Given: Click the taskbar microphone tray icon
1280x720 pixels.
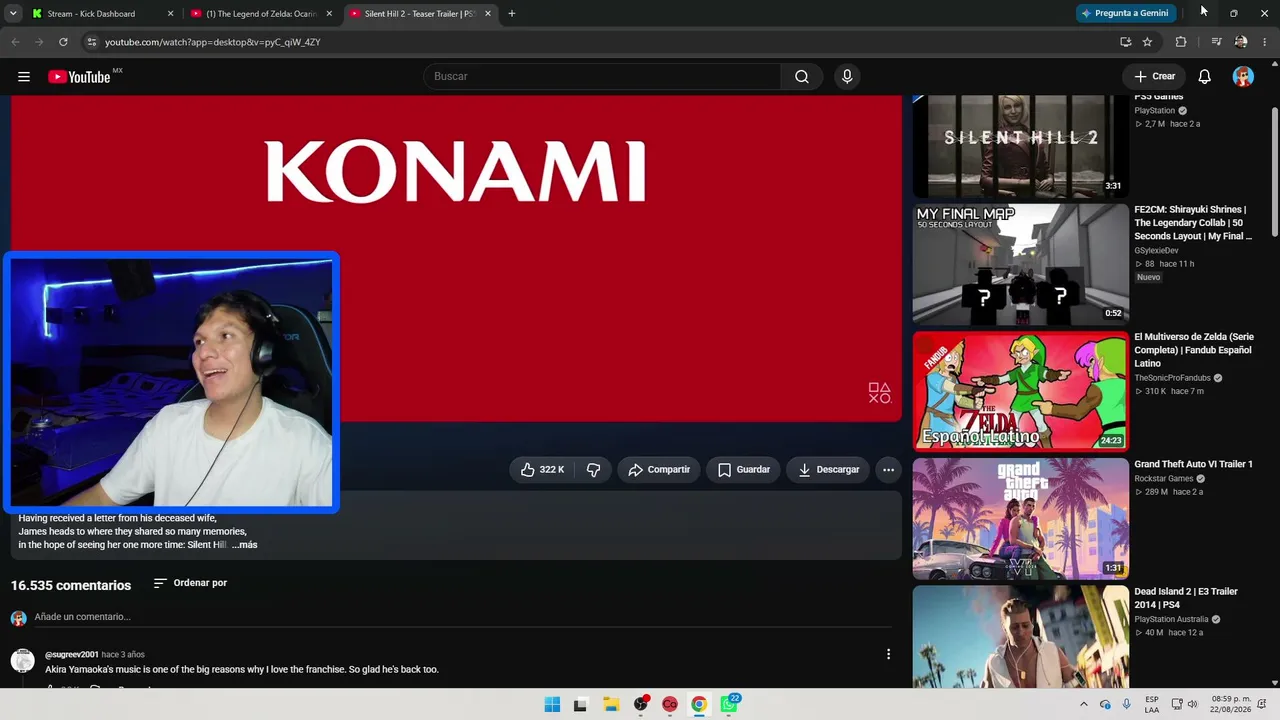Looking at the screenshot, I should (x=1127, y=705).
